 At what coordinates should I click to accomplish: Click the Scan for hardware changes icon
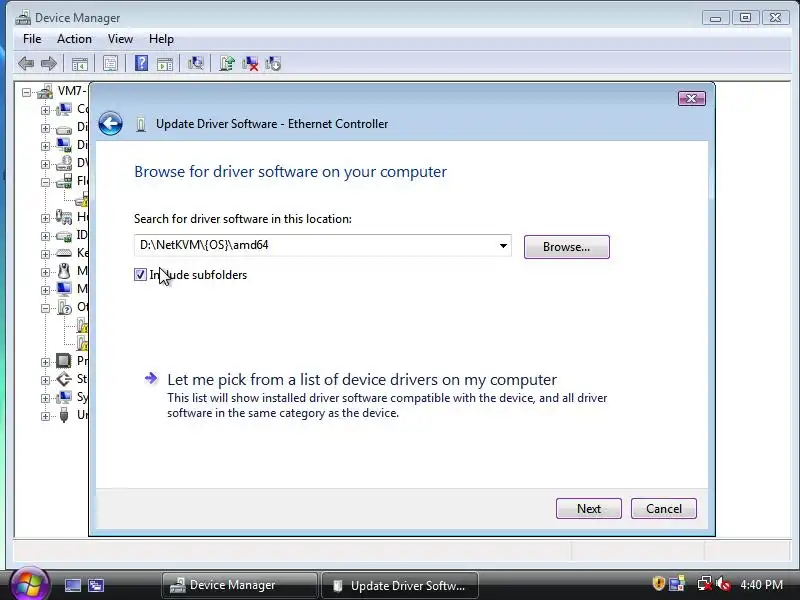(x=195, y=63)
